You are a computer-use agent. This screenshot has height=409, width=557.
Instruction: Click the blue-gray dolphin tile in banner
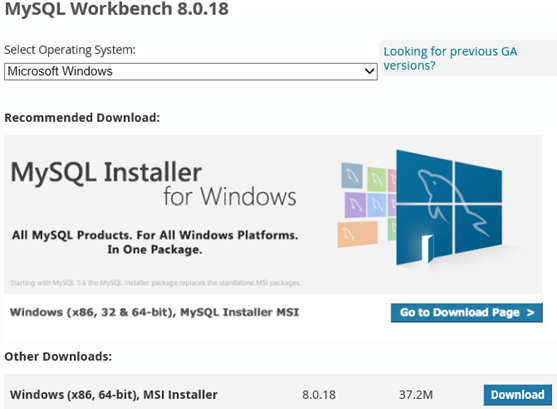(352, 175)
